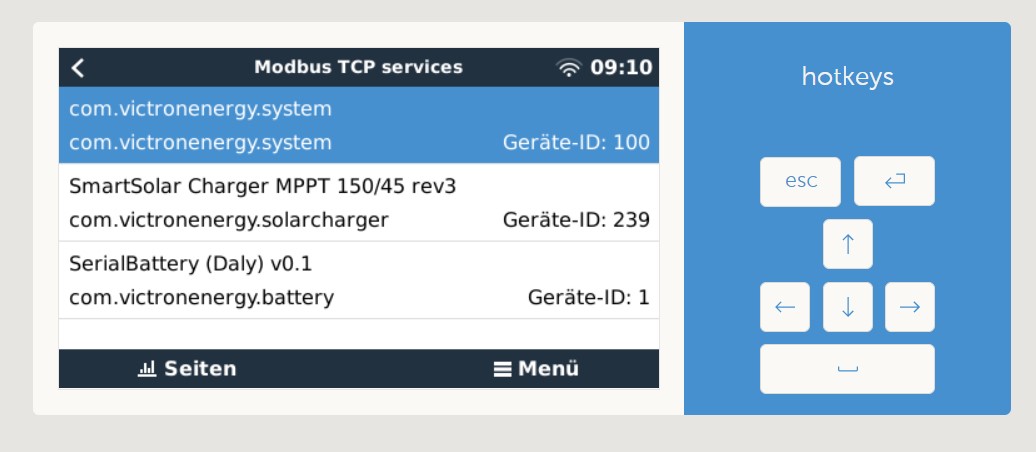Click the space bar hotkey
The image size is (1036, 452).
coord(847,369)
